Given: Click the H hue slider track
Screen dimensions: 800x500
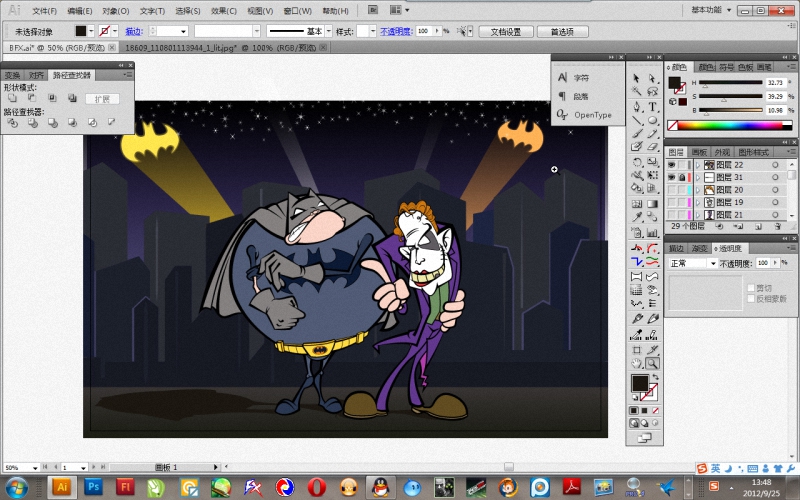Looking at the screenshot, I should tap(731, 82).
